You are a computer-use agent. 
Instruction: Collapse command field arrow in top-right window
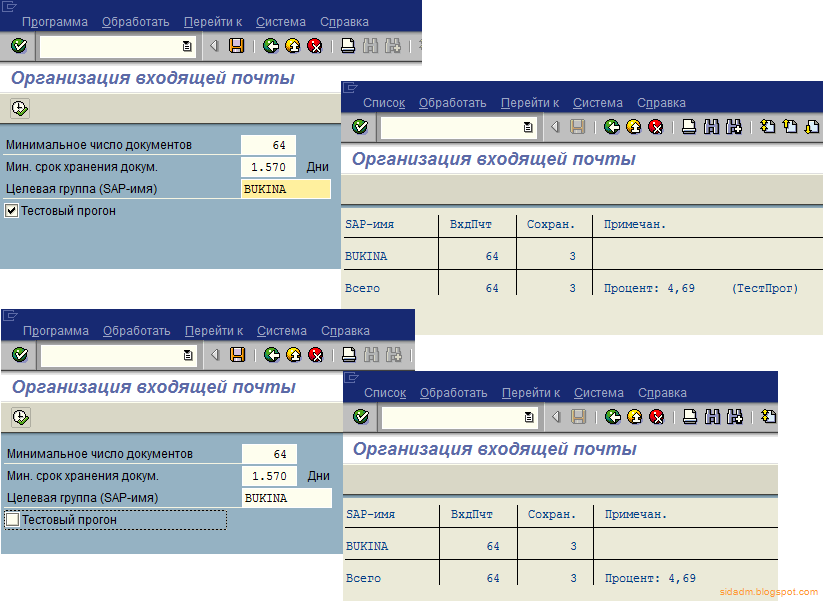555,127
